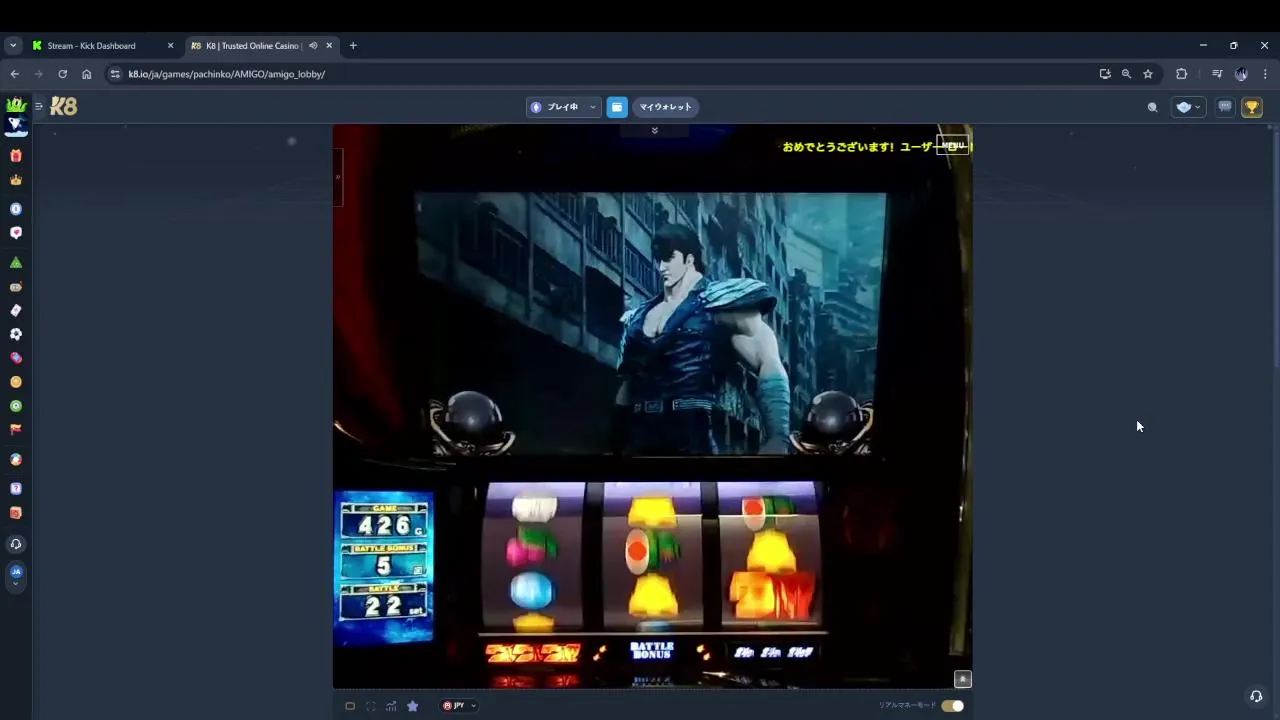The width and height of the screenshot is (1280, 720).
Task: Open the プレイ中 currency dropdown
Action: 563,107
